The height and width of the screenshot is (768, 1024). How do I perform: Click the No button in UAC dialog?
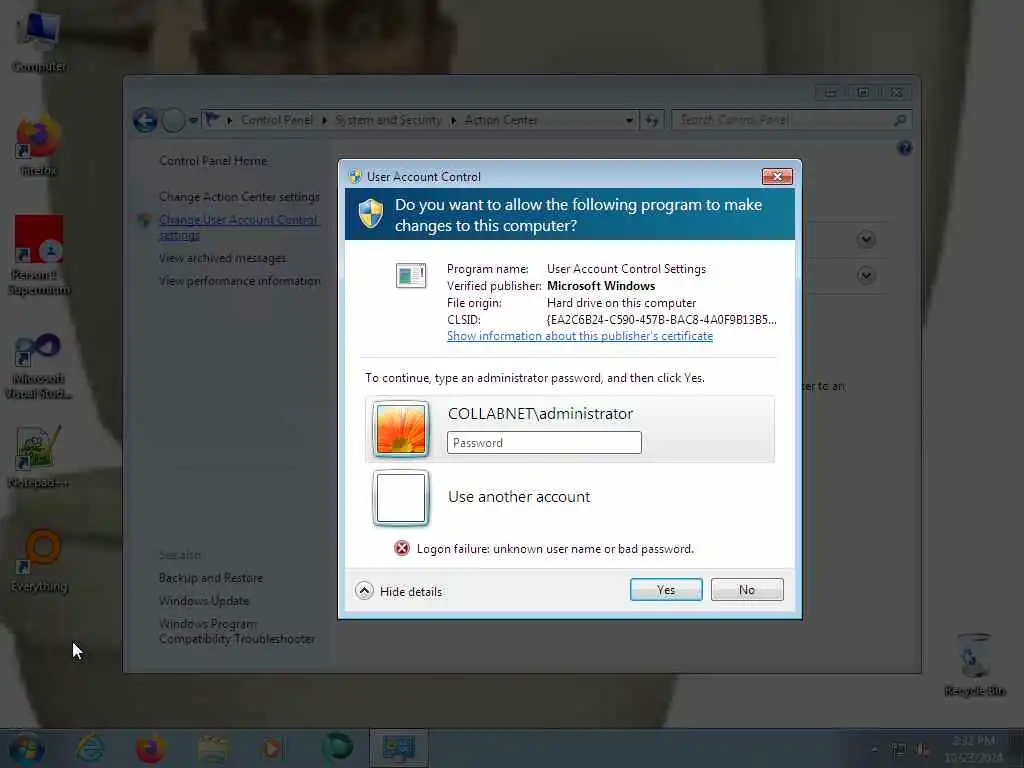click(746, 590)
